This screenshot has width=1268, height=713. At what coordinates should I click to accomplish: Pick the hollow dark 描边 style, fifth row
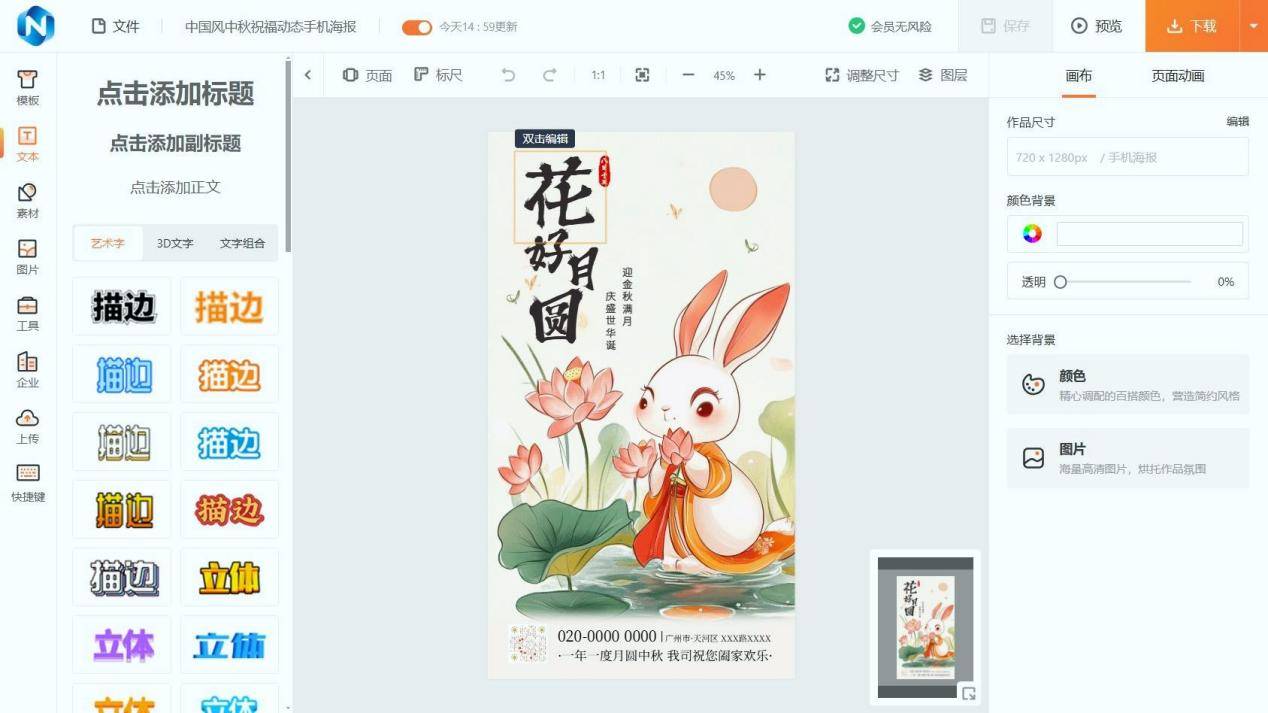coord(122,577)
